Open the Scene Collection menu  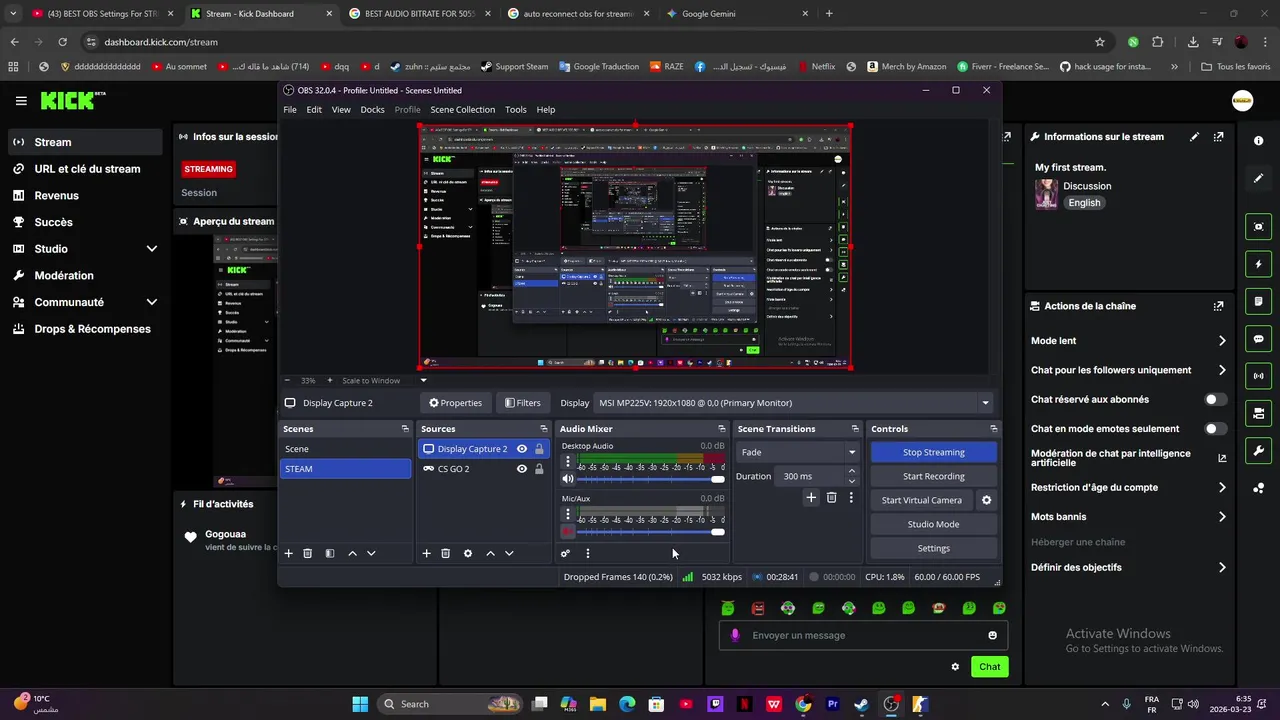[462, 110]
